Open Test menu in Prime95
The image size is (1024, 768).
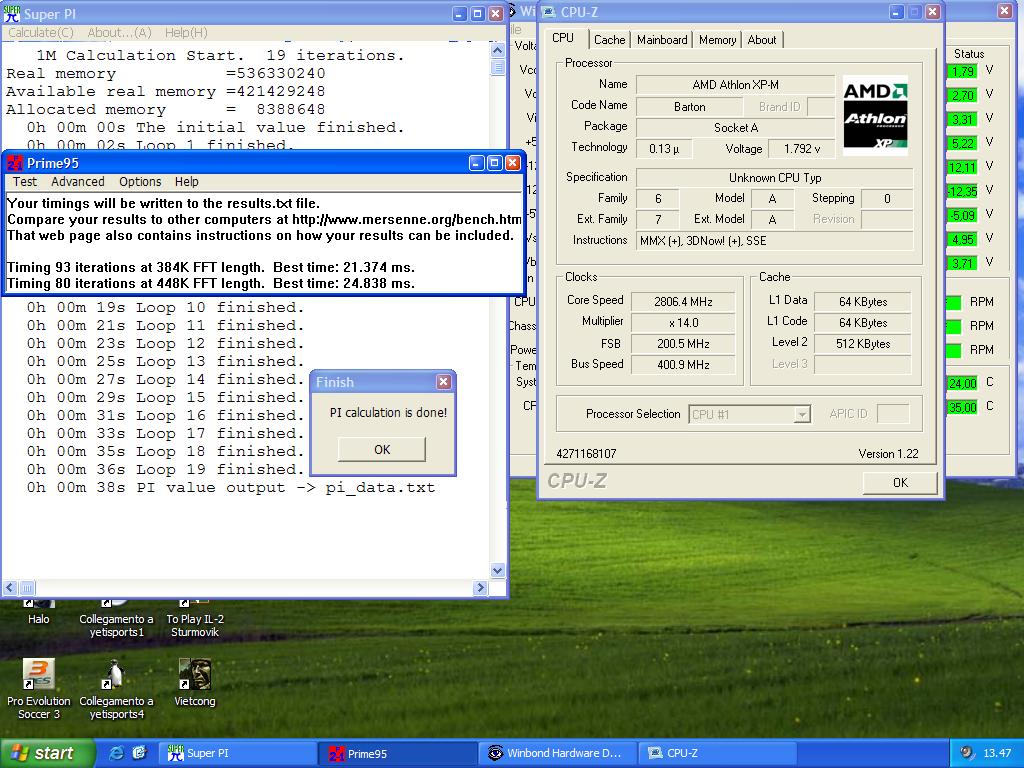[25, 182]
